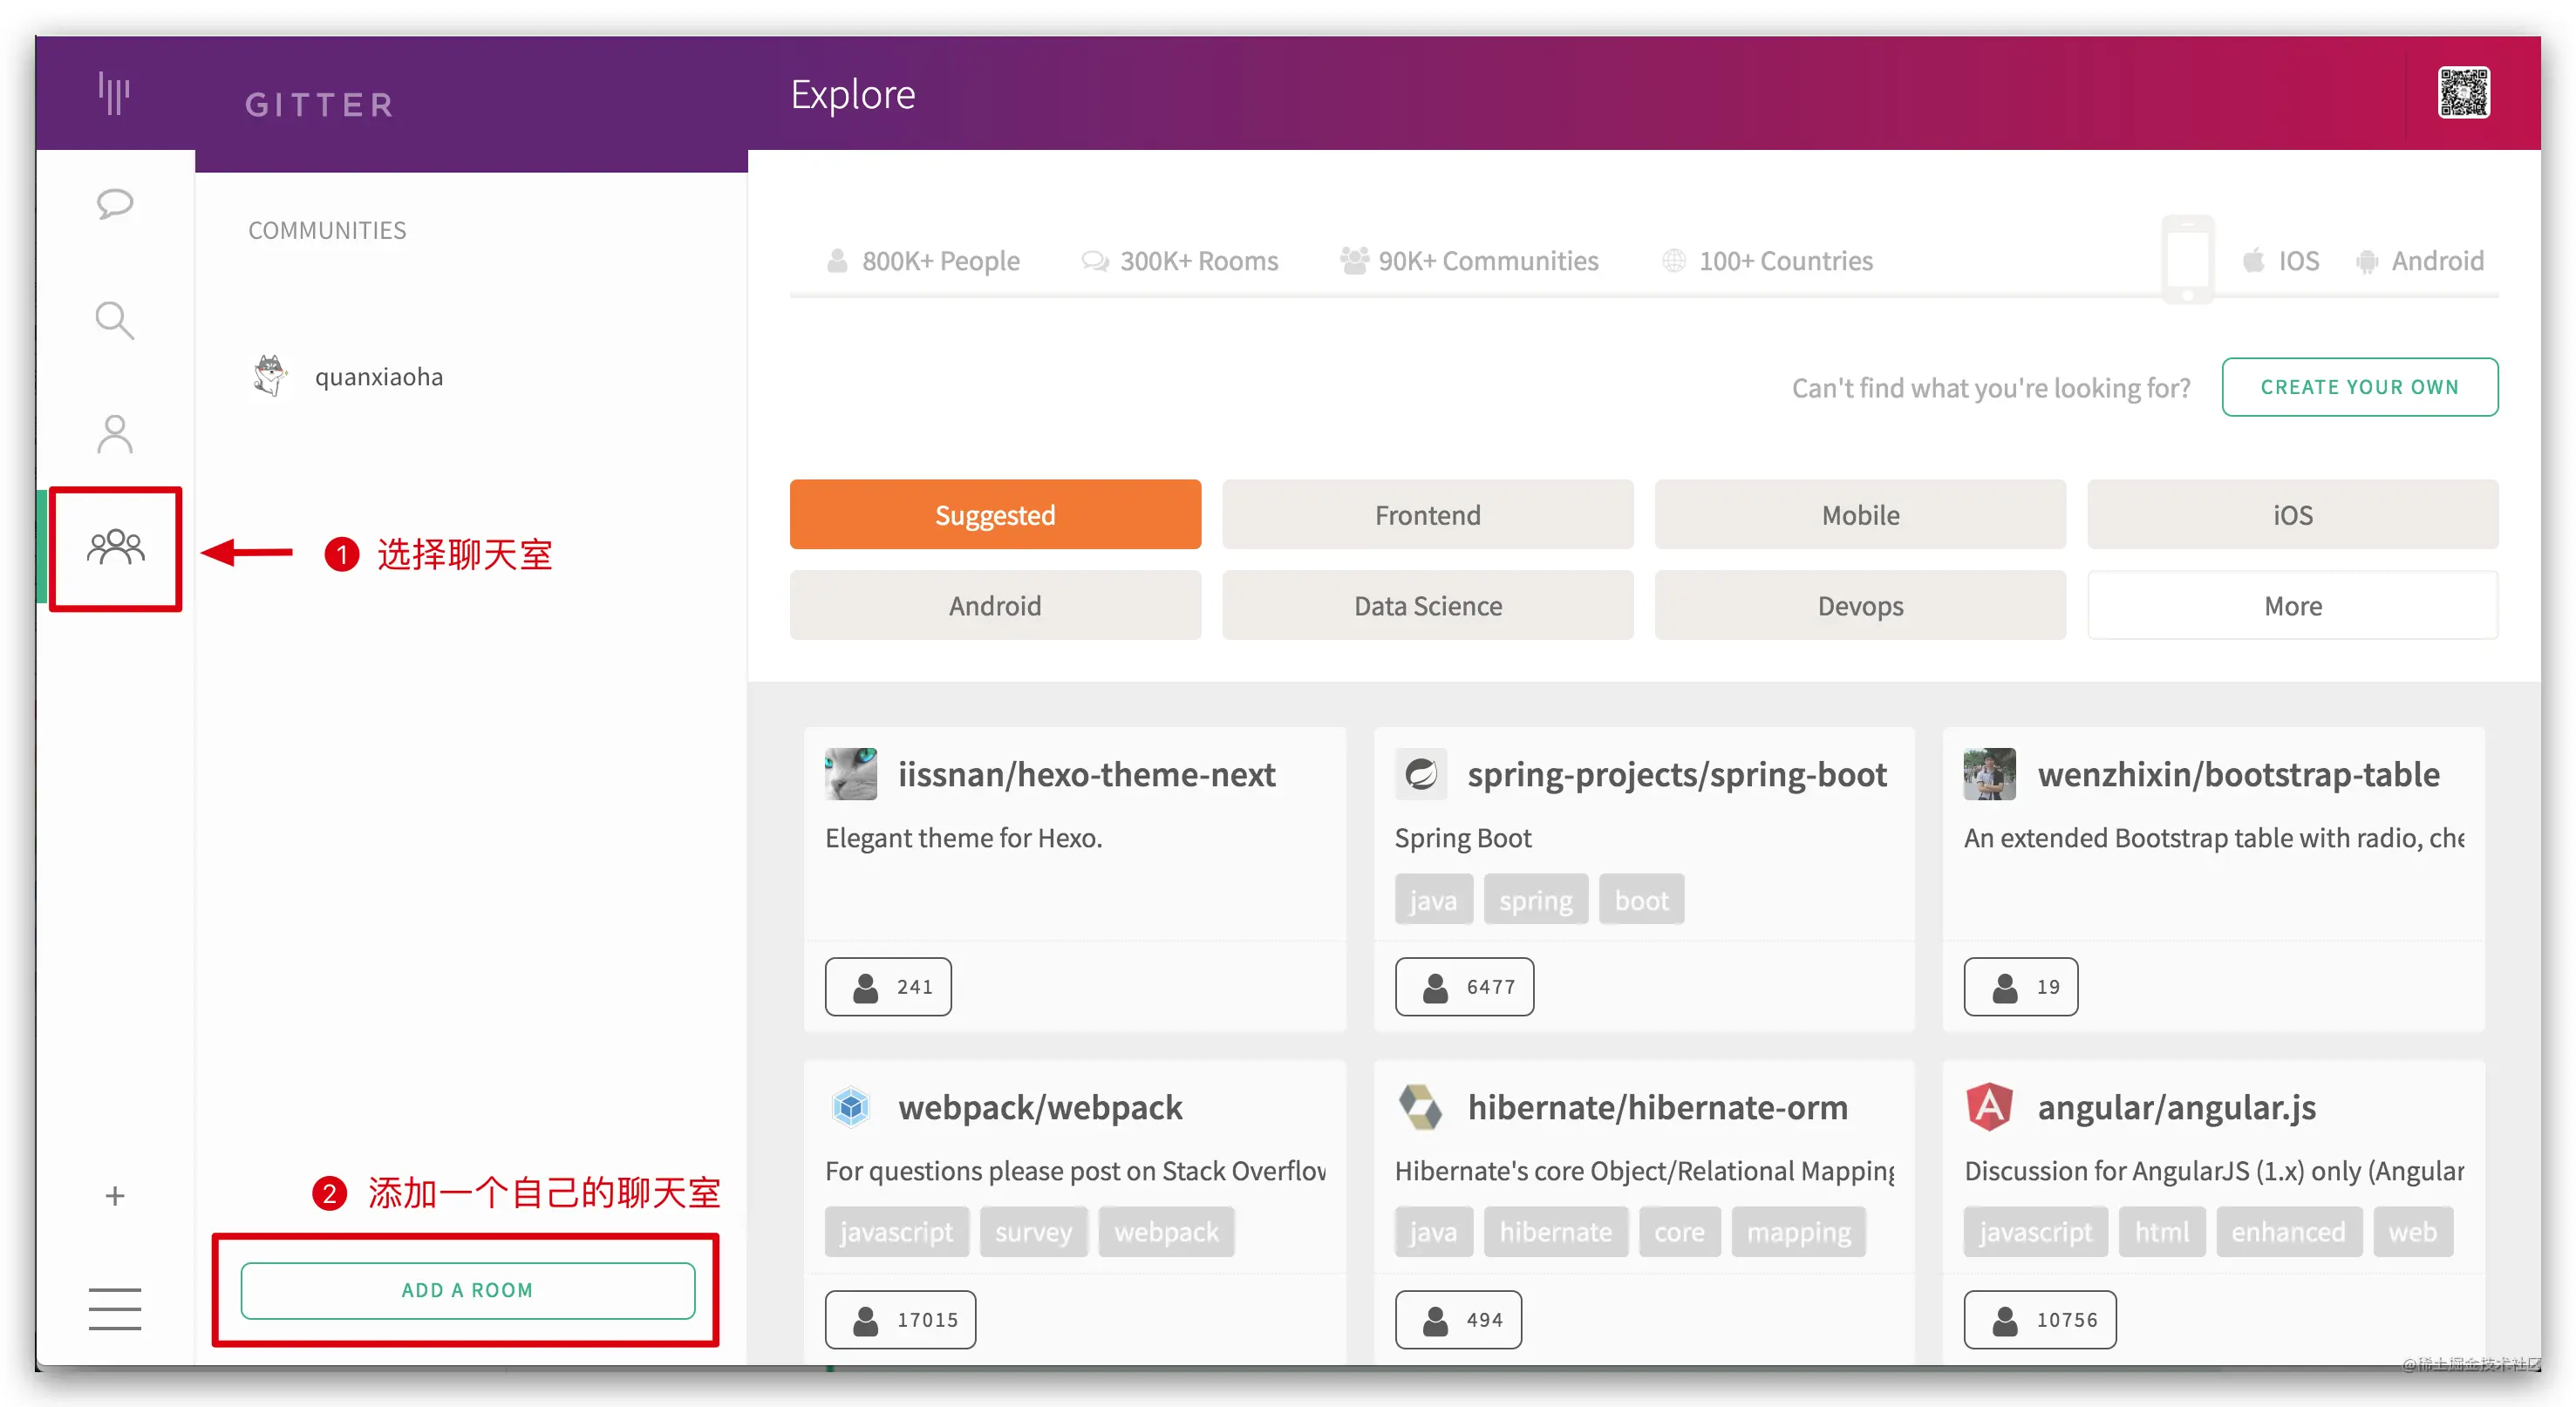
Task: Click the Angular shield logo
Action: coord(1990,1107)
